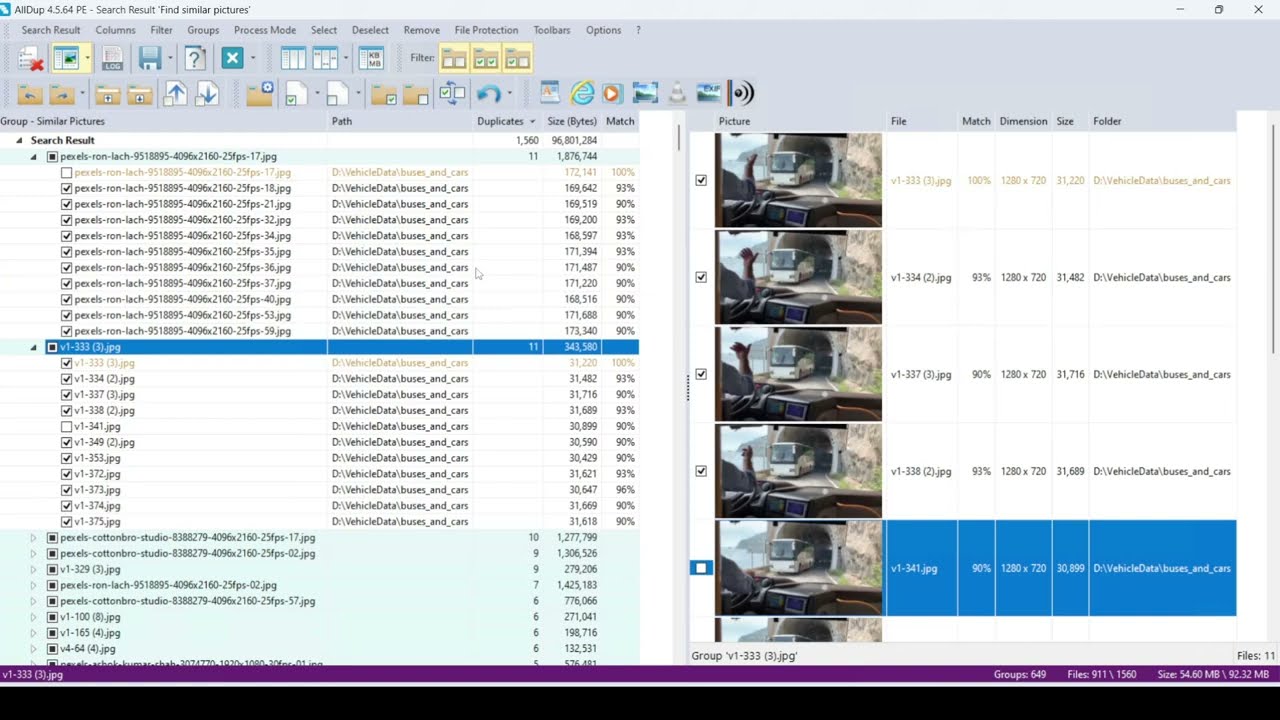The width and height of the screenshot is (1280, 720).
Task: Open the Columns menu
Action: point(115,30)
